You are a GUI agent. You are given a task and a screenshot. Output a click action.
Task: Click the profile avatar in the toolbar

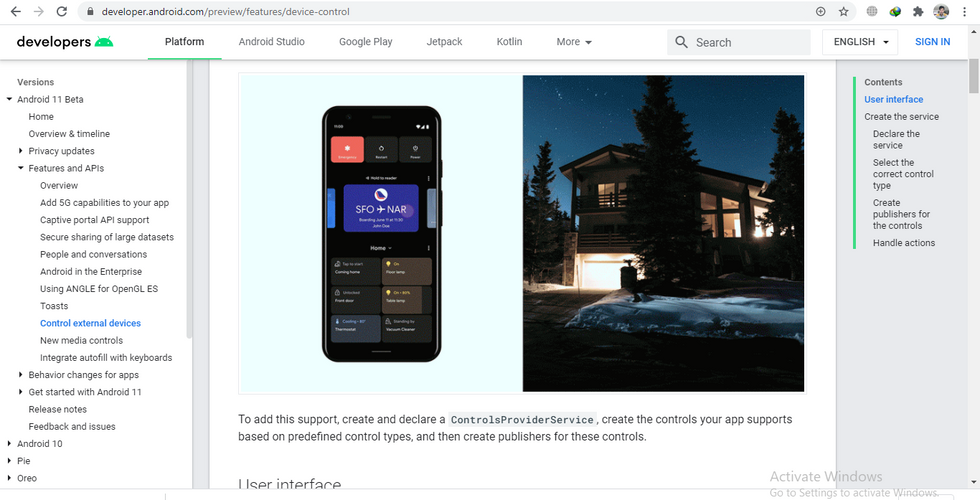(x=941, y=11)
